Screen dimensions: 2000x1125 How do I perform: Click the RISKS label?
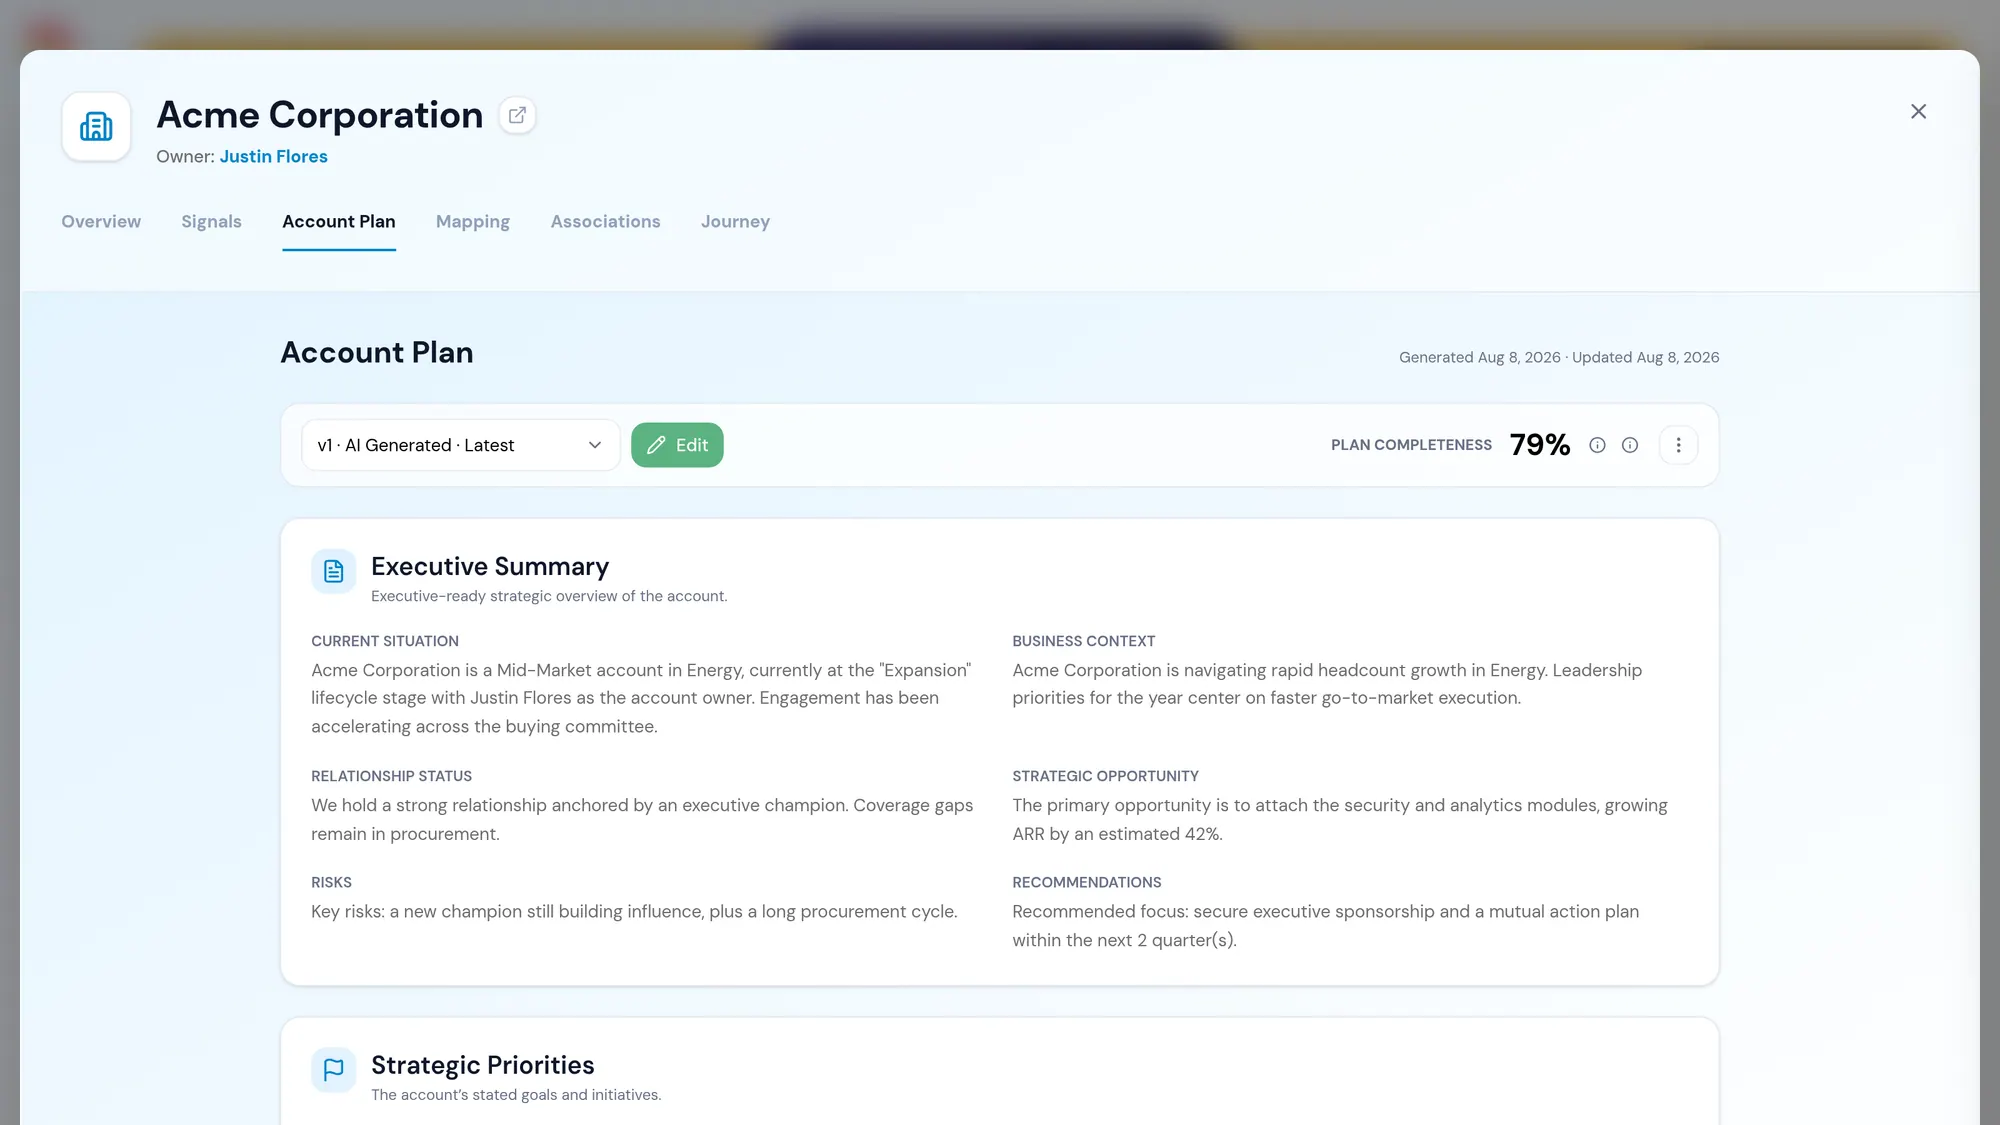click(x=331, y=882)
